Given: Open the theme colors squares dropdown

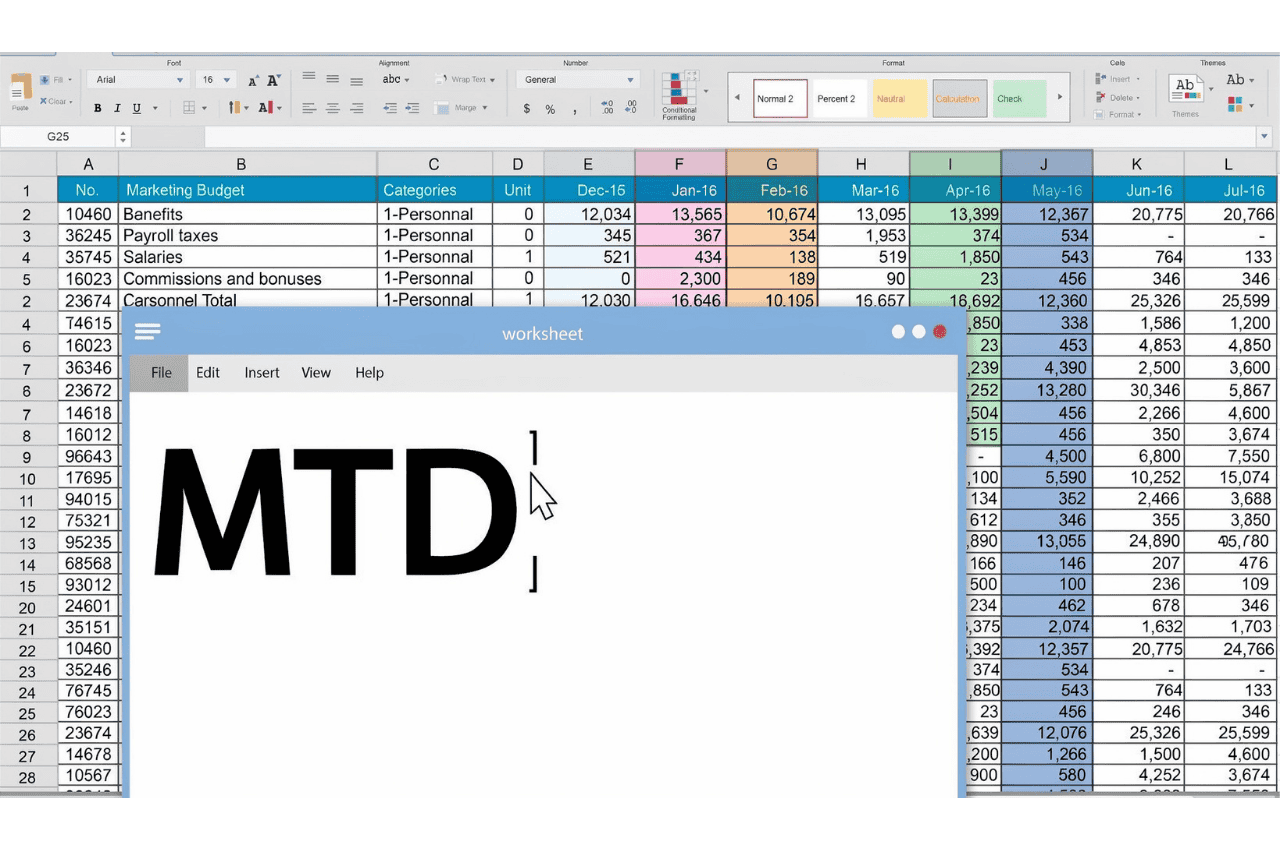Looking at the screenshot, I should coord(1240,104).
